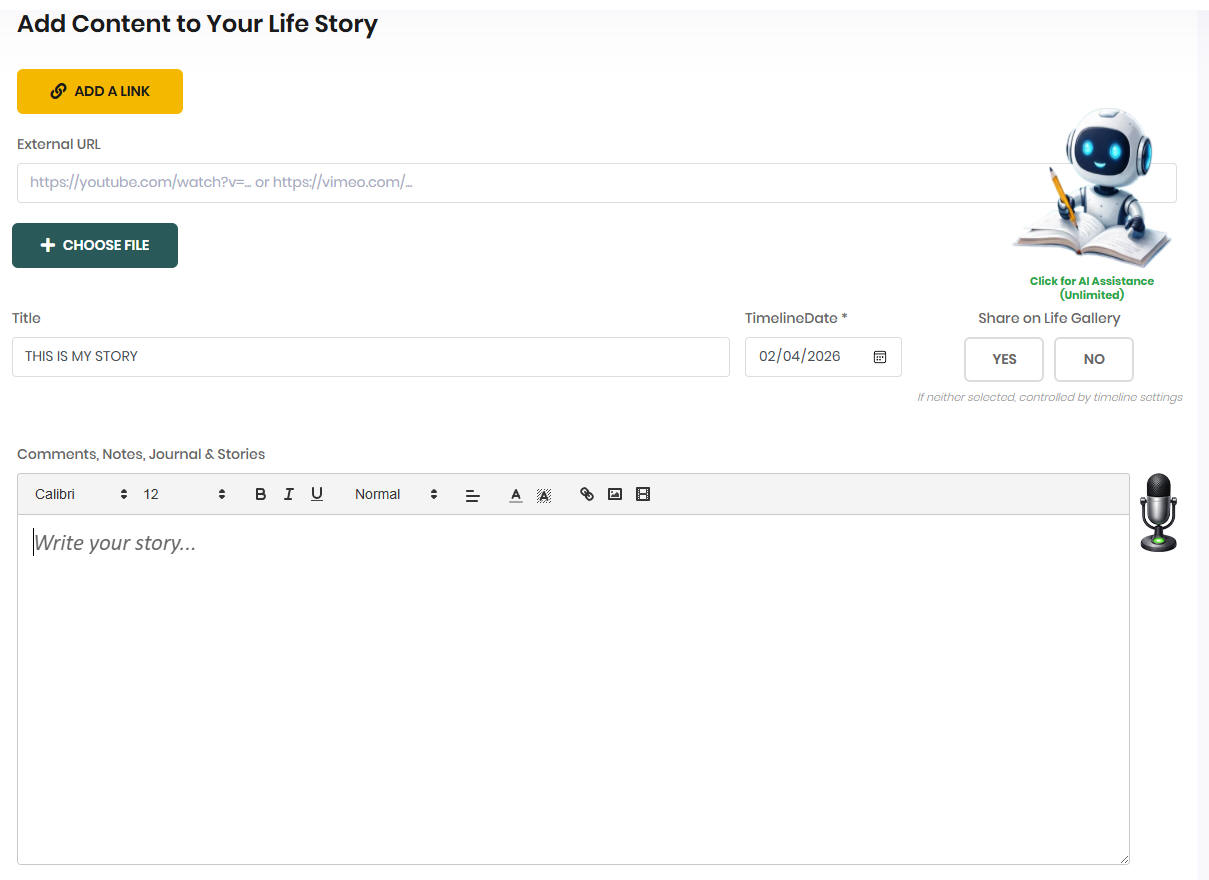Select NO for Share on Life Gallery
Image resolution: width=1209 pixels, height=880 pixels.
click(1093, 359)
